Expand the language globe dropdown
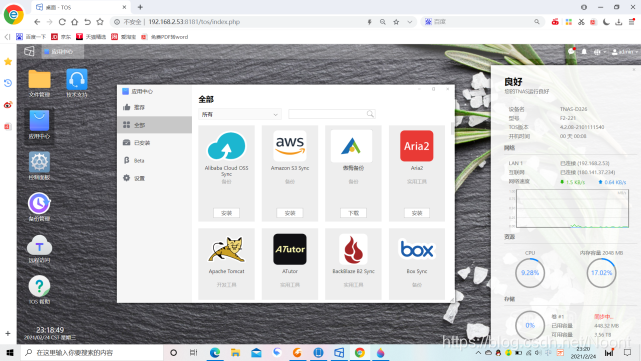 [x=600, y=52]
